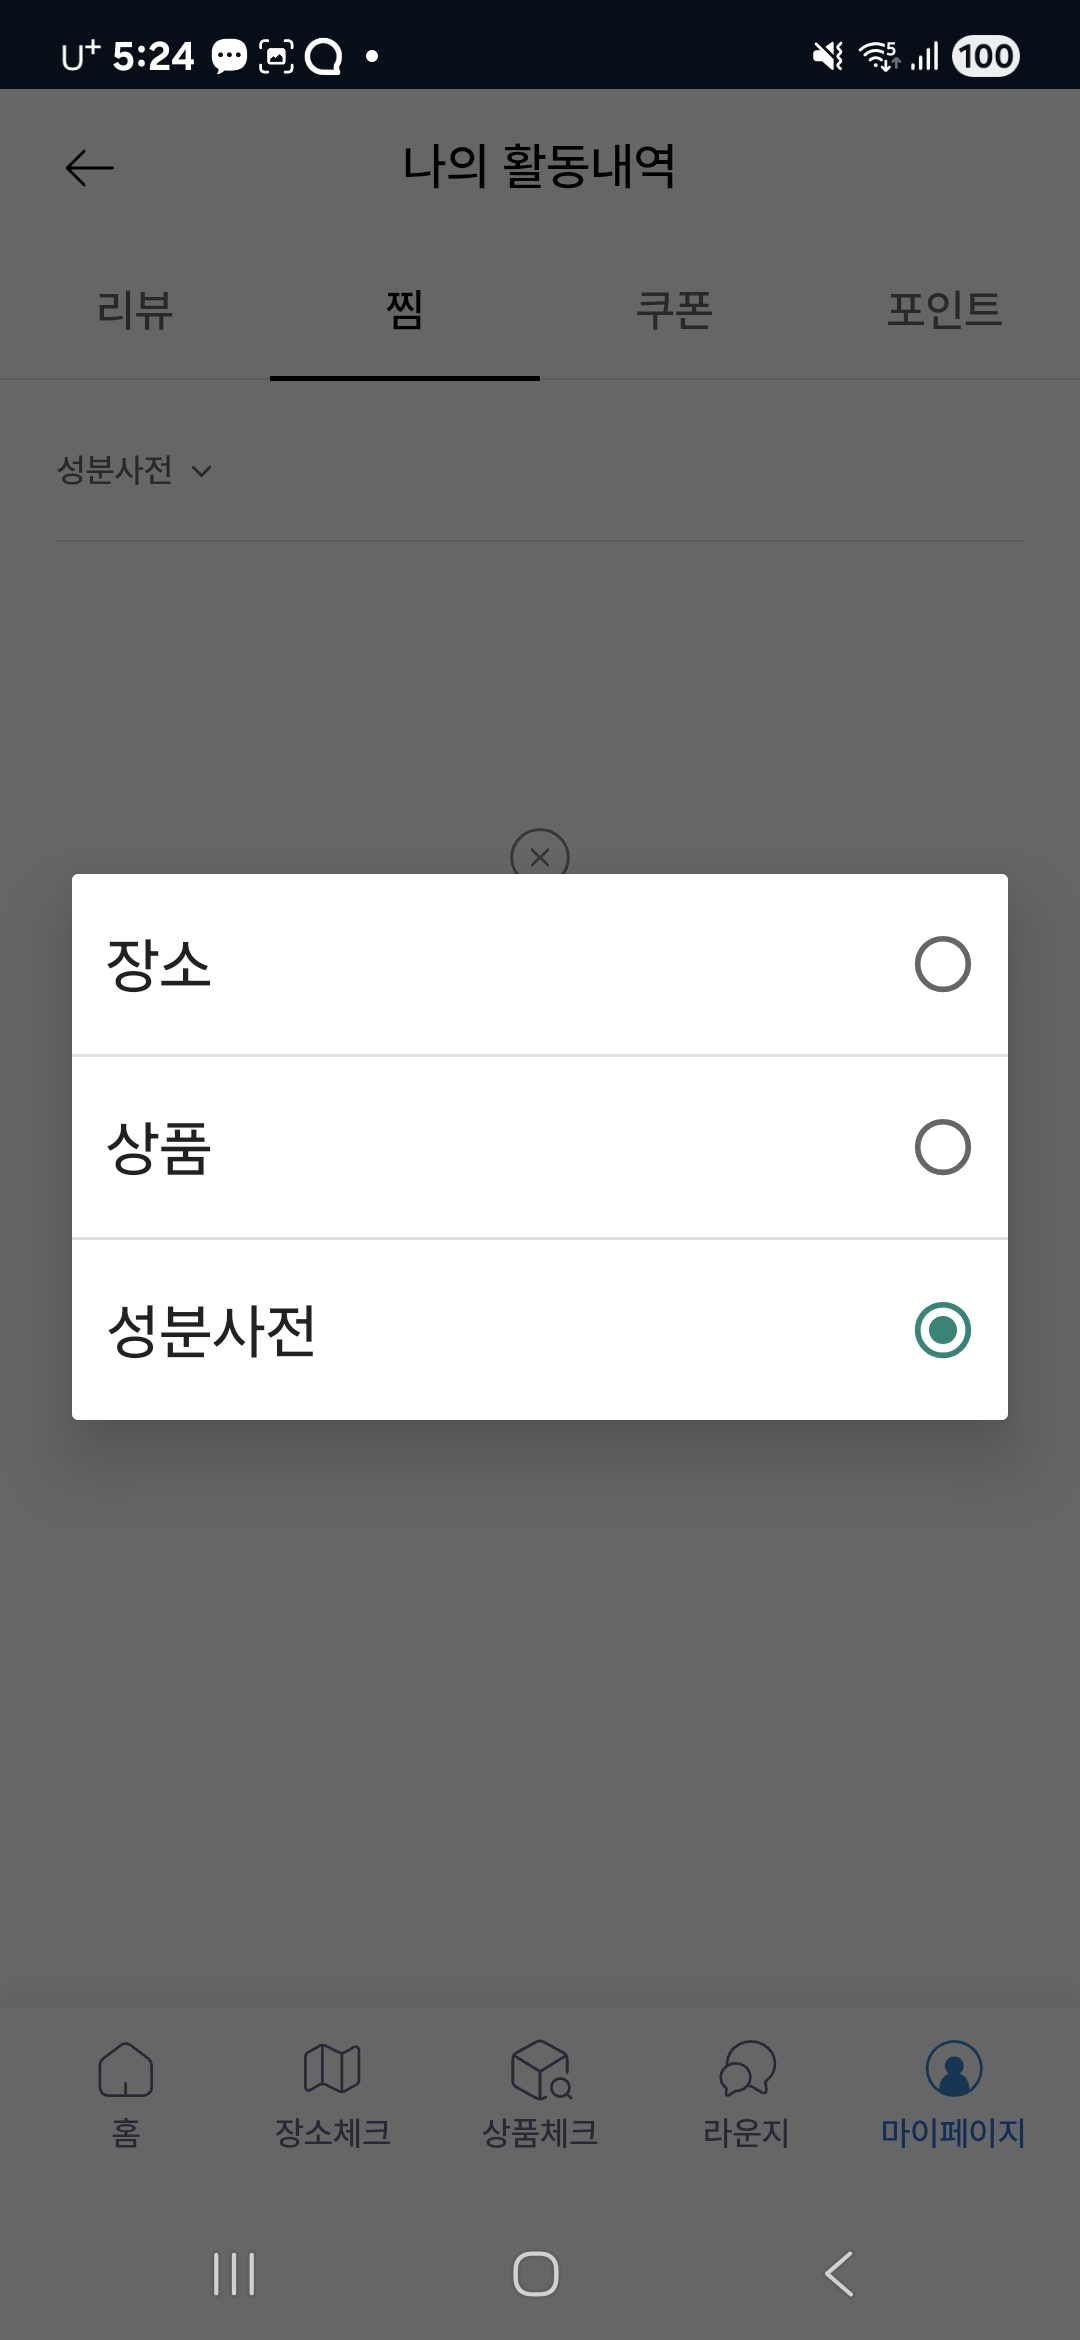Select the 찜 tab
The image size is (1080, 2340).
pos(405,310)
